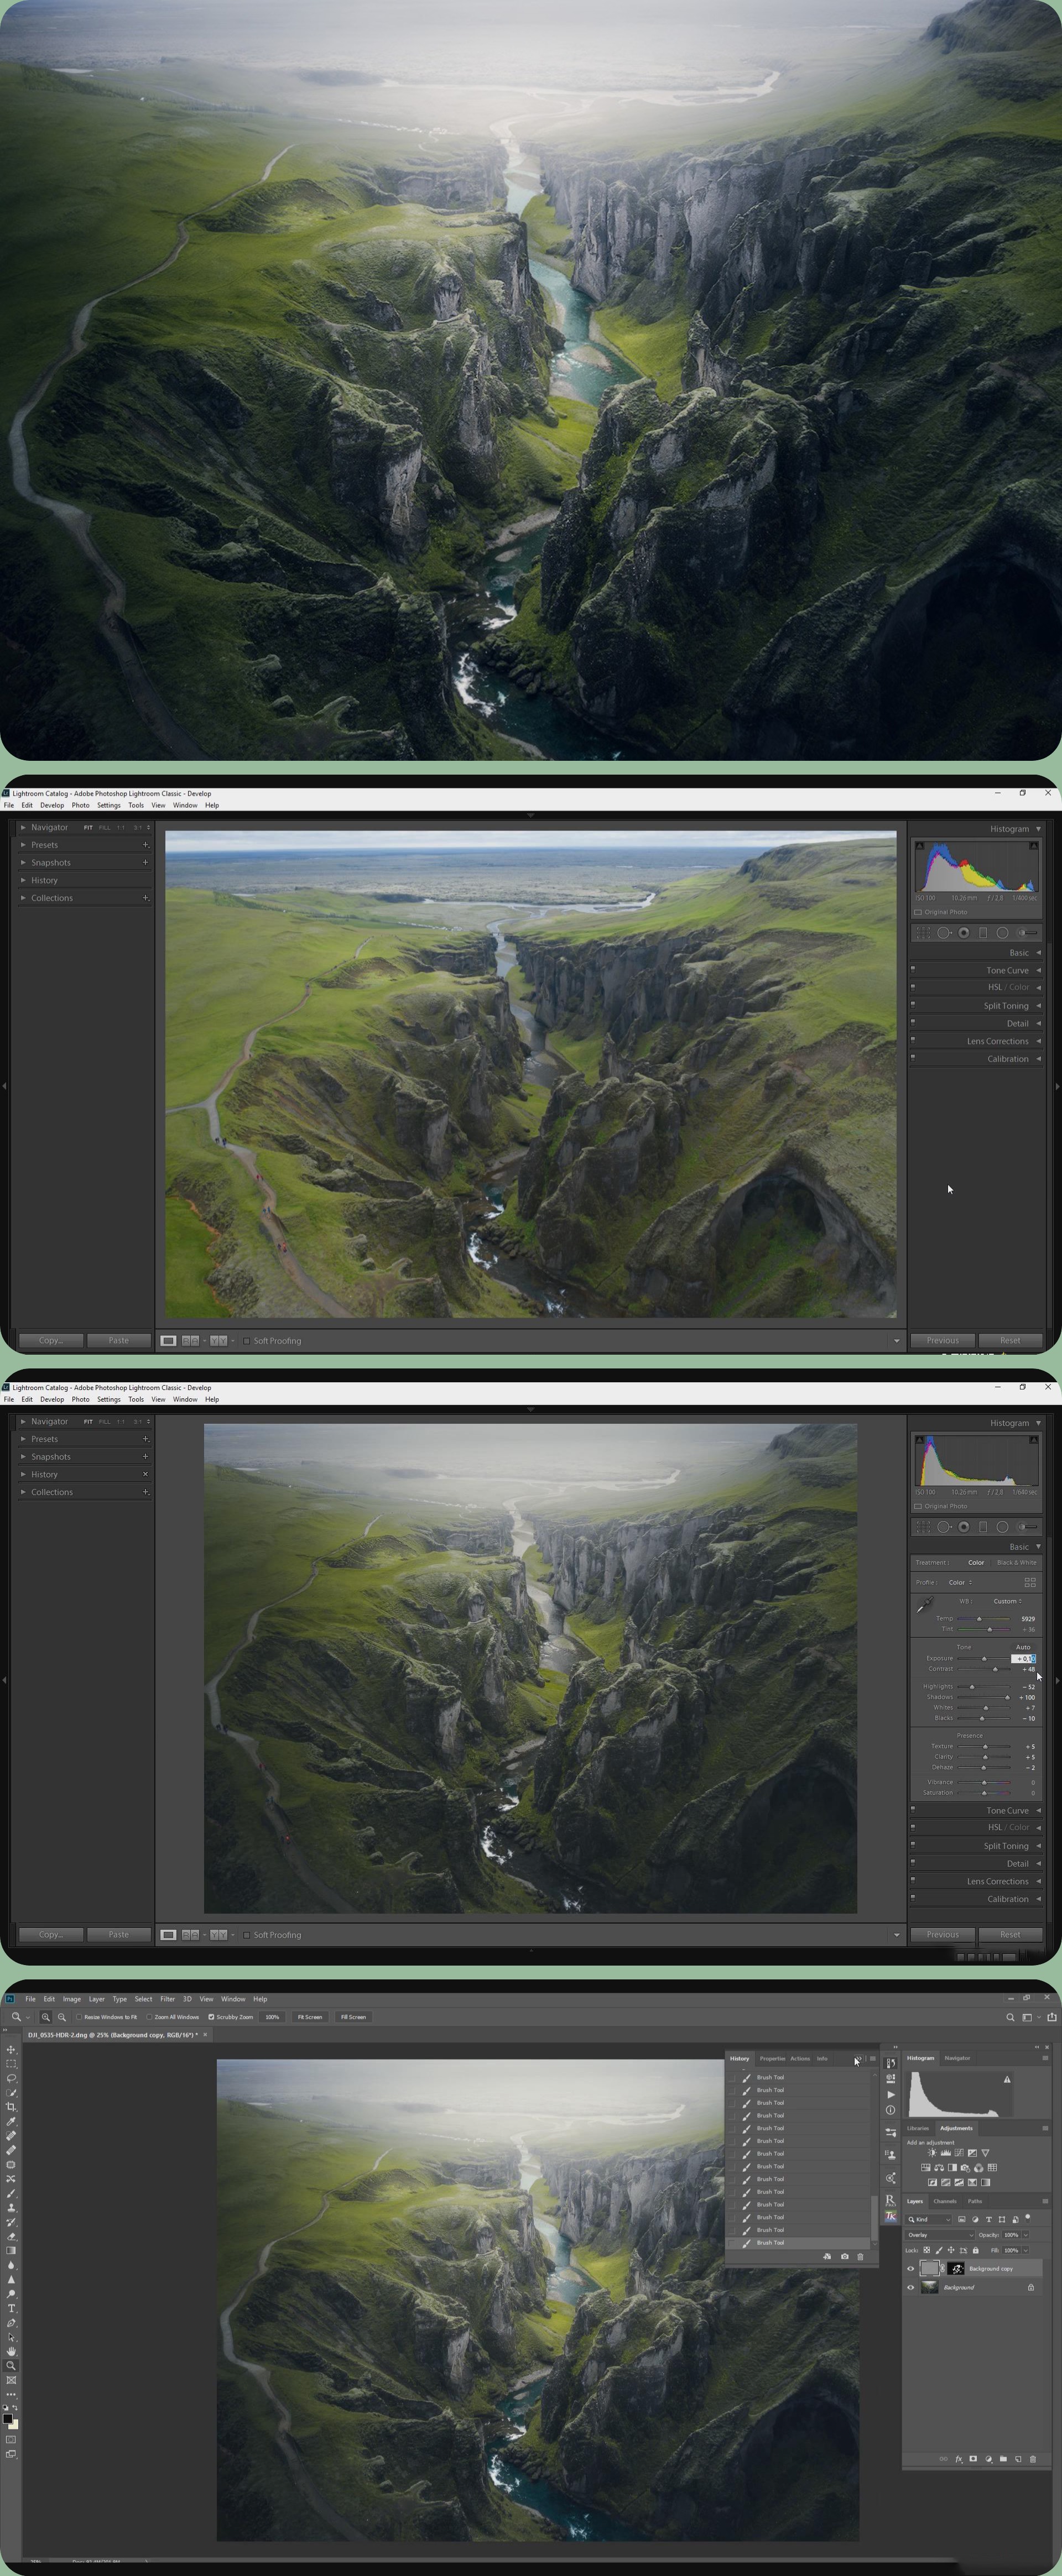The image size is (1062, 2576).
Task: Click the Brightness/Contrast adjustment icon
Action: click(x=932, y=2153)
